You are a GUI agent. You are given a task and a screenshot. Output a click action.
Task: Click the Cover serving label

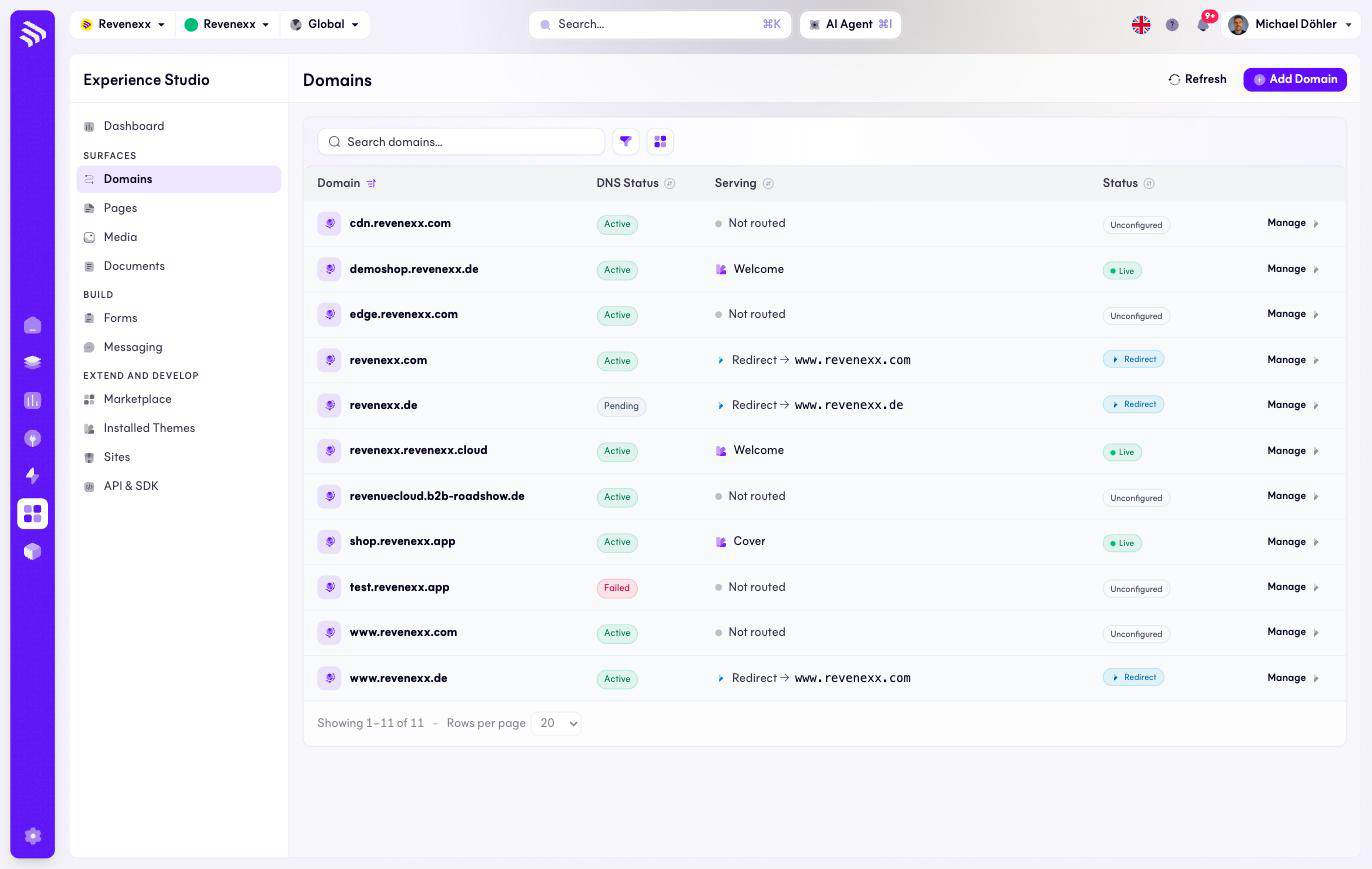point(749,541)
